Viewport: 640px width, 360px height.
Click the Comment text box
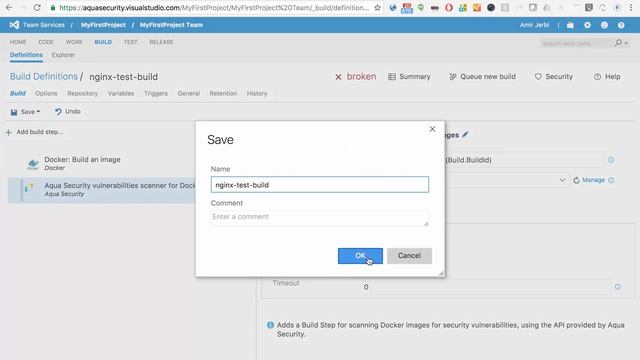[320, 218]
